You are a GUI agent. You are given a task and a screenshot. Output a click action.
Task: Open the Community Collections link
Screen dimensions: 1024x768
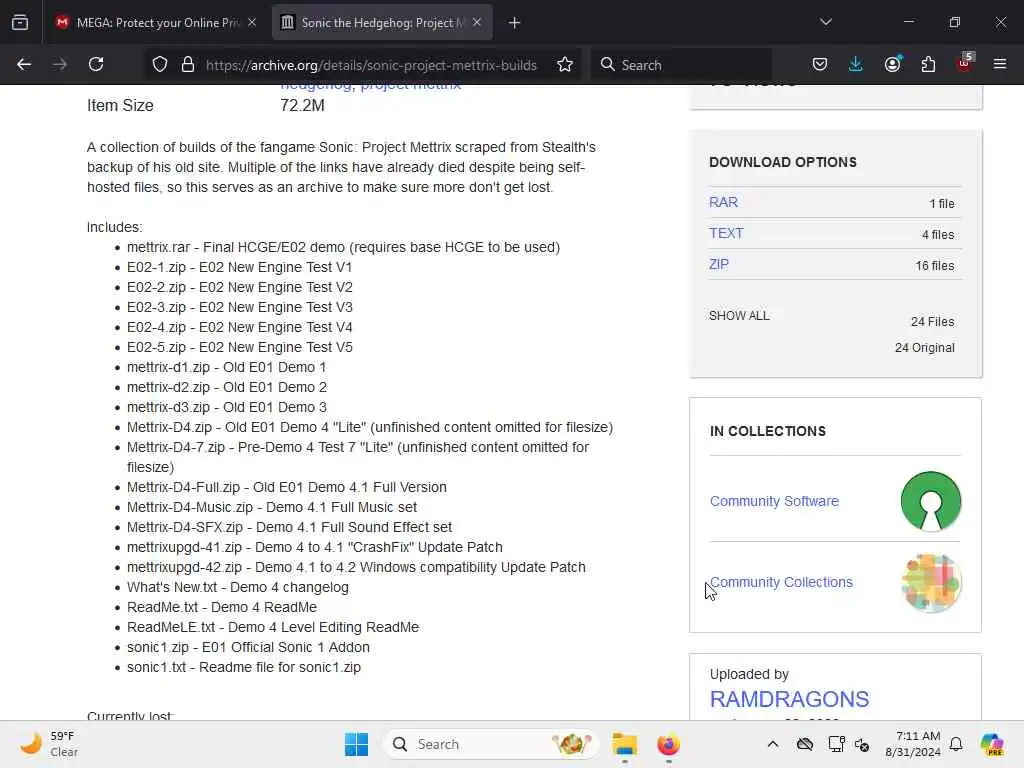(x=781, y=582)
